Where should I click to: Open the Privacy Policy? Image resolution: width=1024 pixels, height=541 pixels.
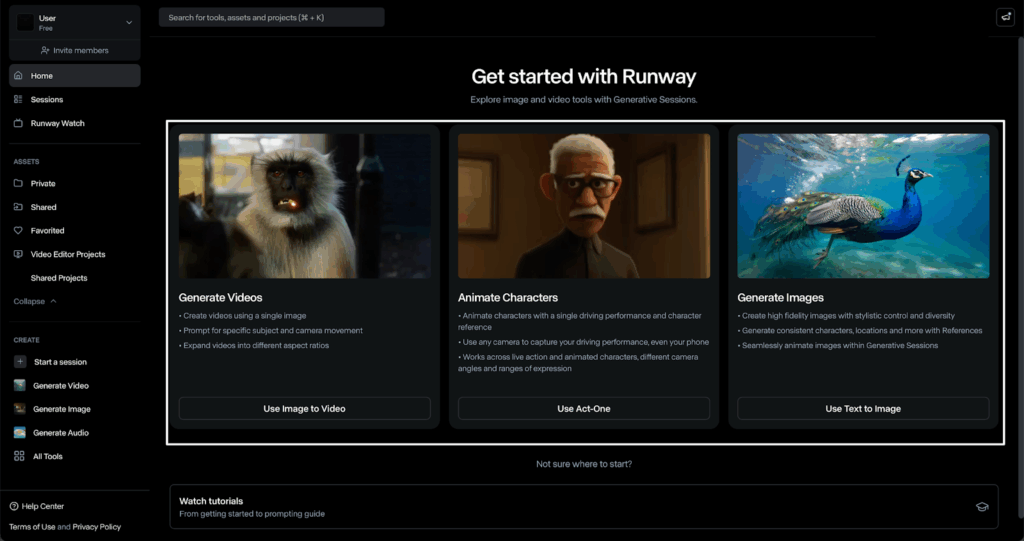[x=97, y=527]
